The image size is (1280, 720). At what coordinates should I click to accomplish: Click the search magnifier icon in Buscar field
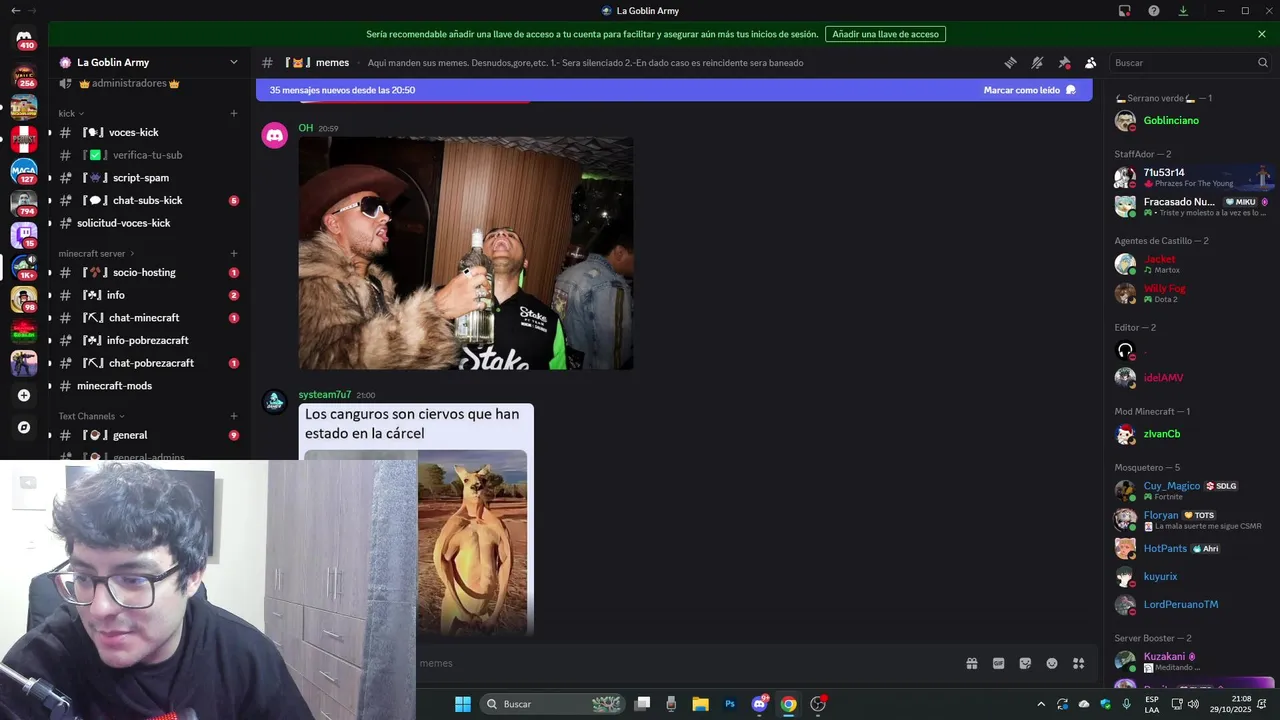coord(1262,62)
